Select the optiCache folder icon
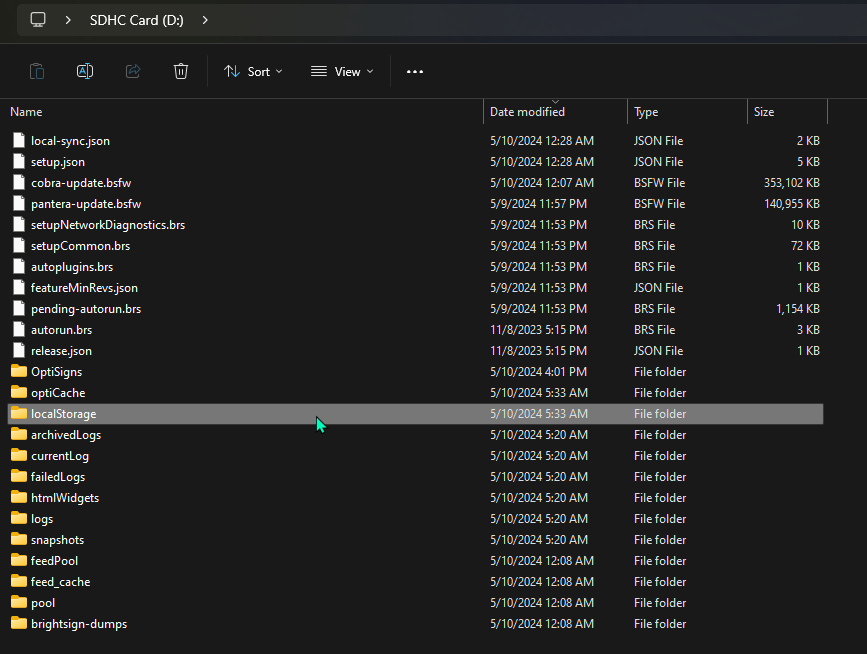Image resolution: width=867 pixels, height=654 pixels. 19,392
